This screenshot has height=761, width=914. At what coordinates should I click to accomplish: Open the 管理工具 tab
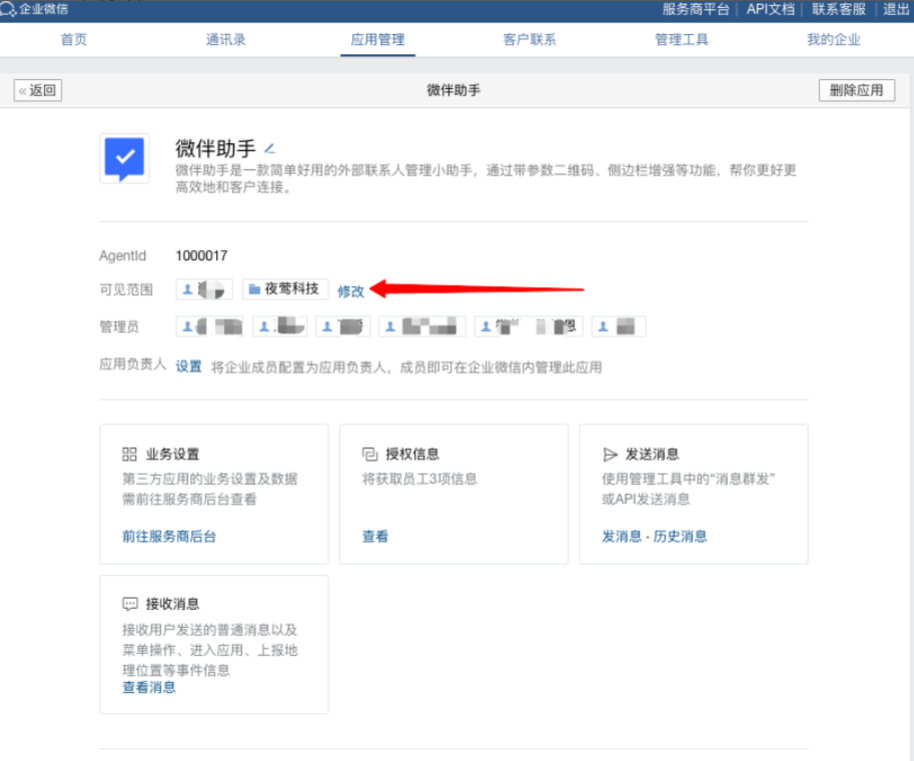click(682, 40)
